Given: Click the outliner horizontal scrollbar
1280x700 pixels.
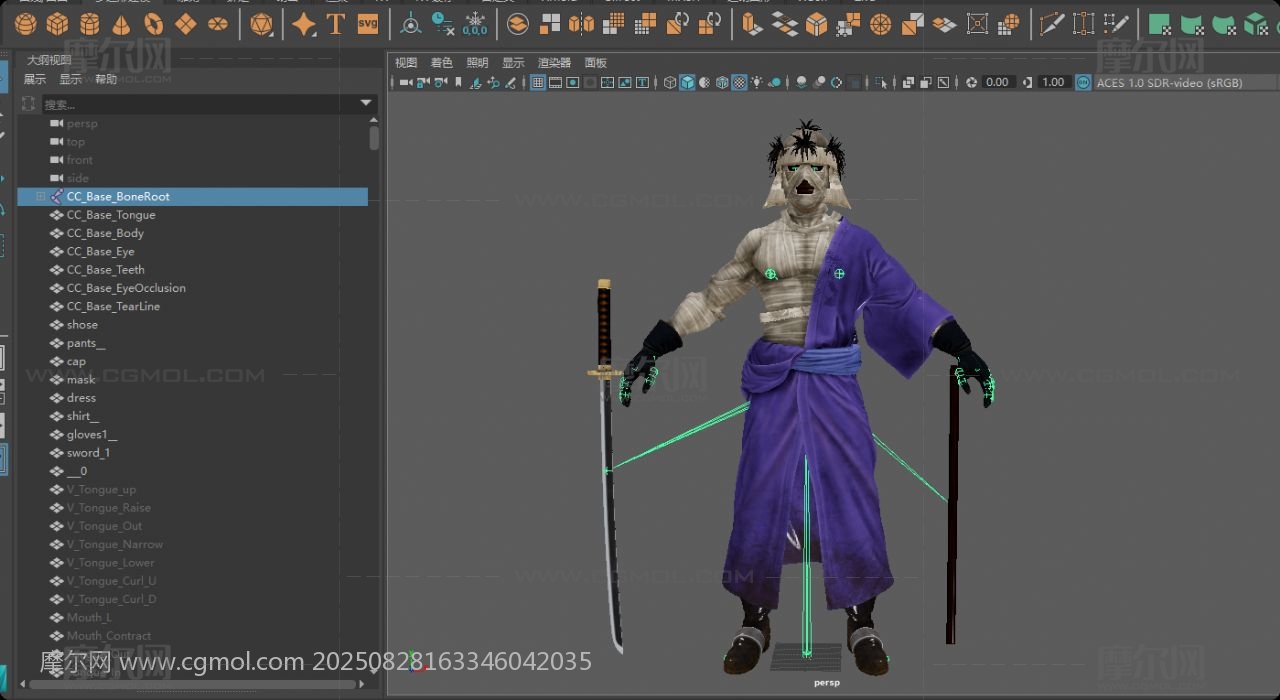Looking at the screenshot, I should 194,685.
